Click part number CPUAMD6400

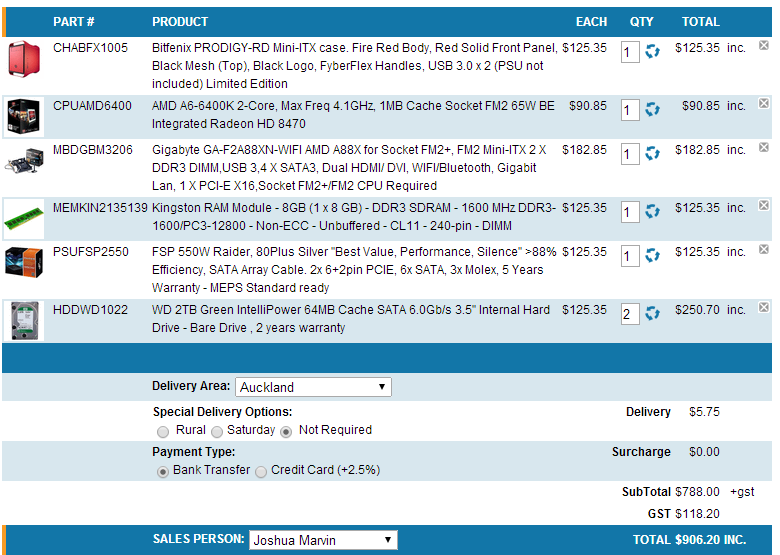pos(93,106)
